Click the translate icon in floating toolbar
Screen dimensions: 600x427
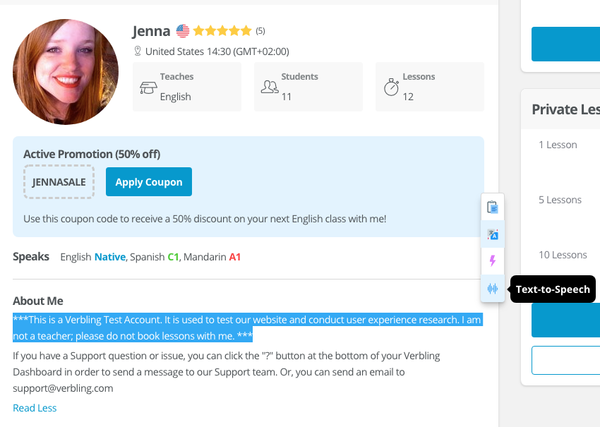492,234
